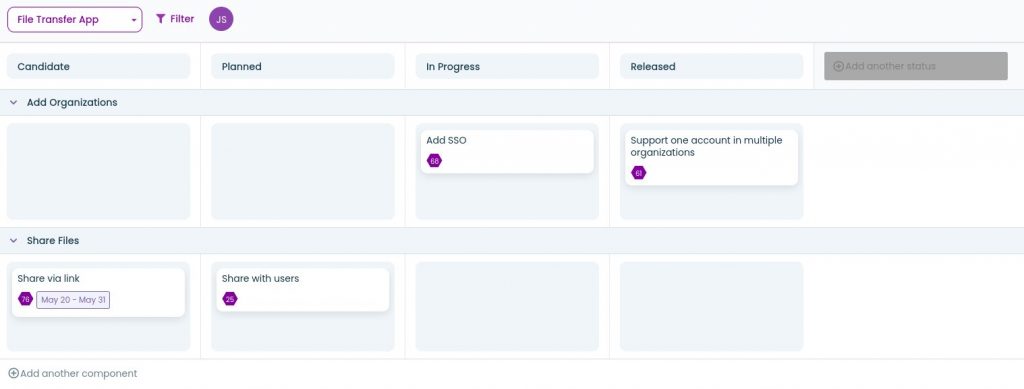Click the hexagon badge 76 on Share via link
The width and height of the screenshot is (1024, 389).
25,299
